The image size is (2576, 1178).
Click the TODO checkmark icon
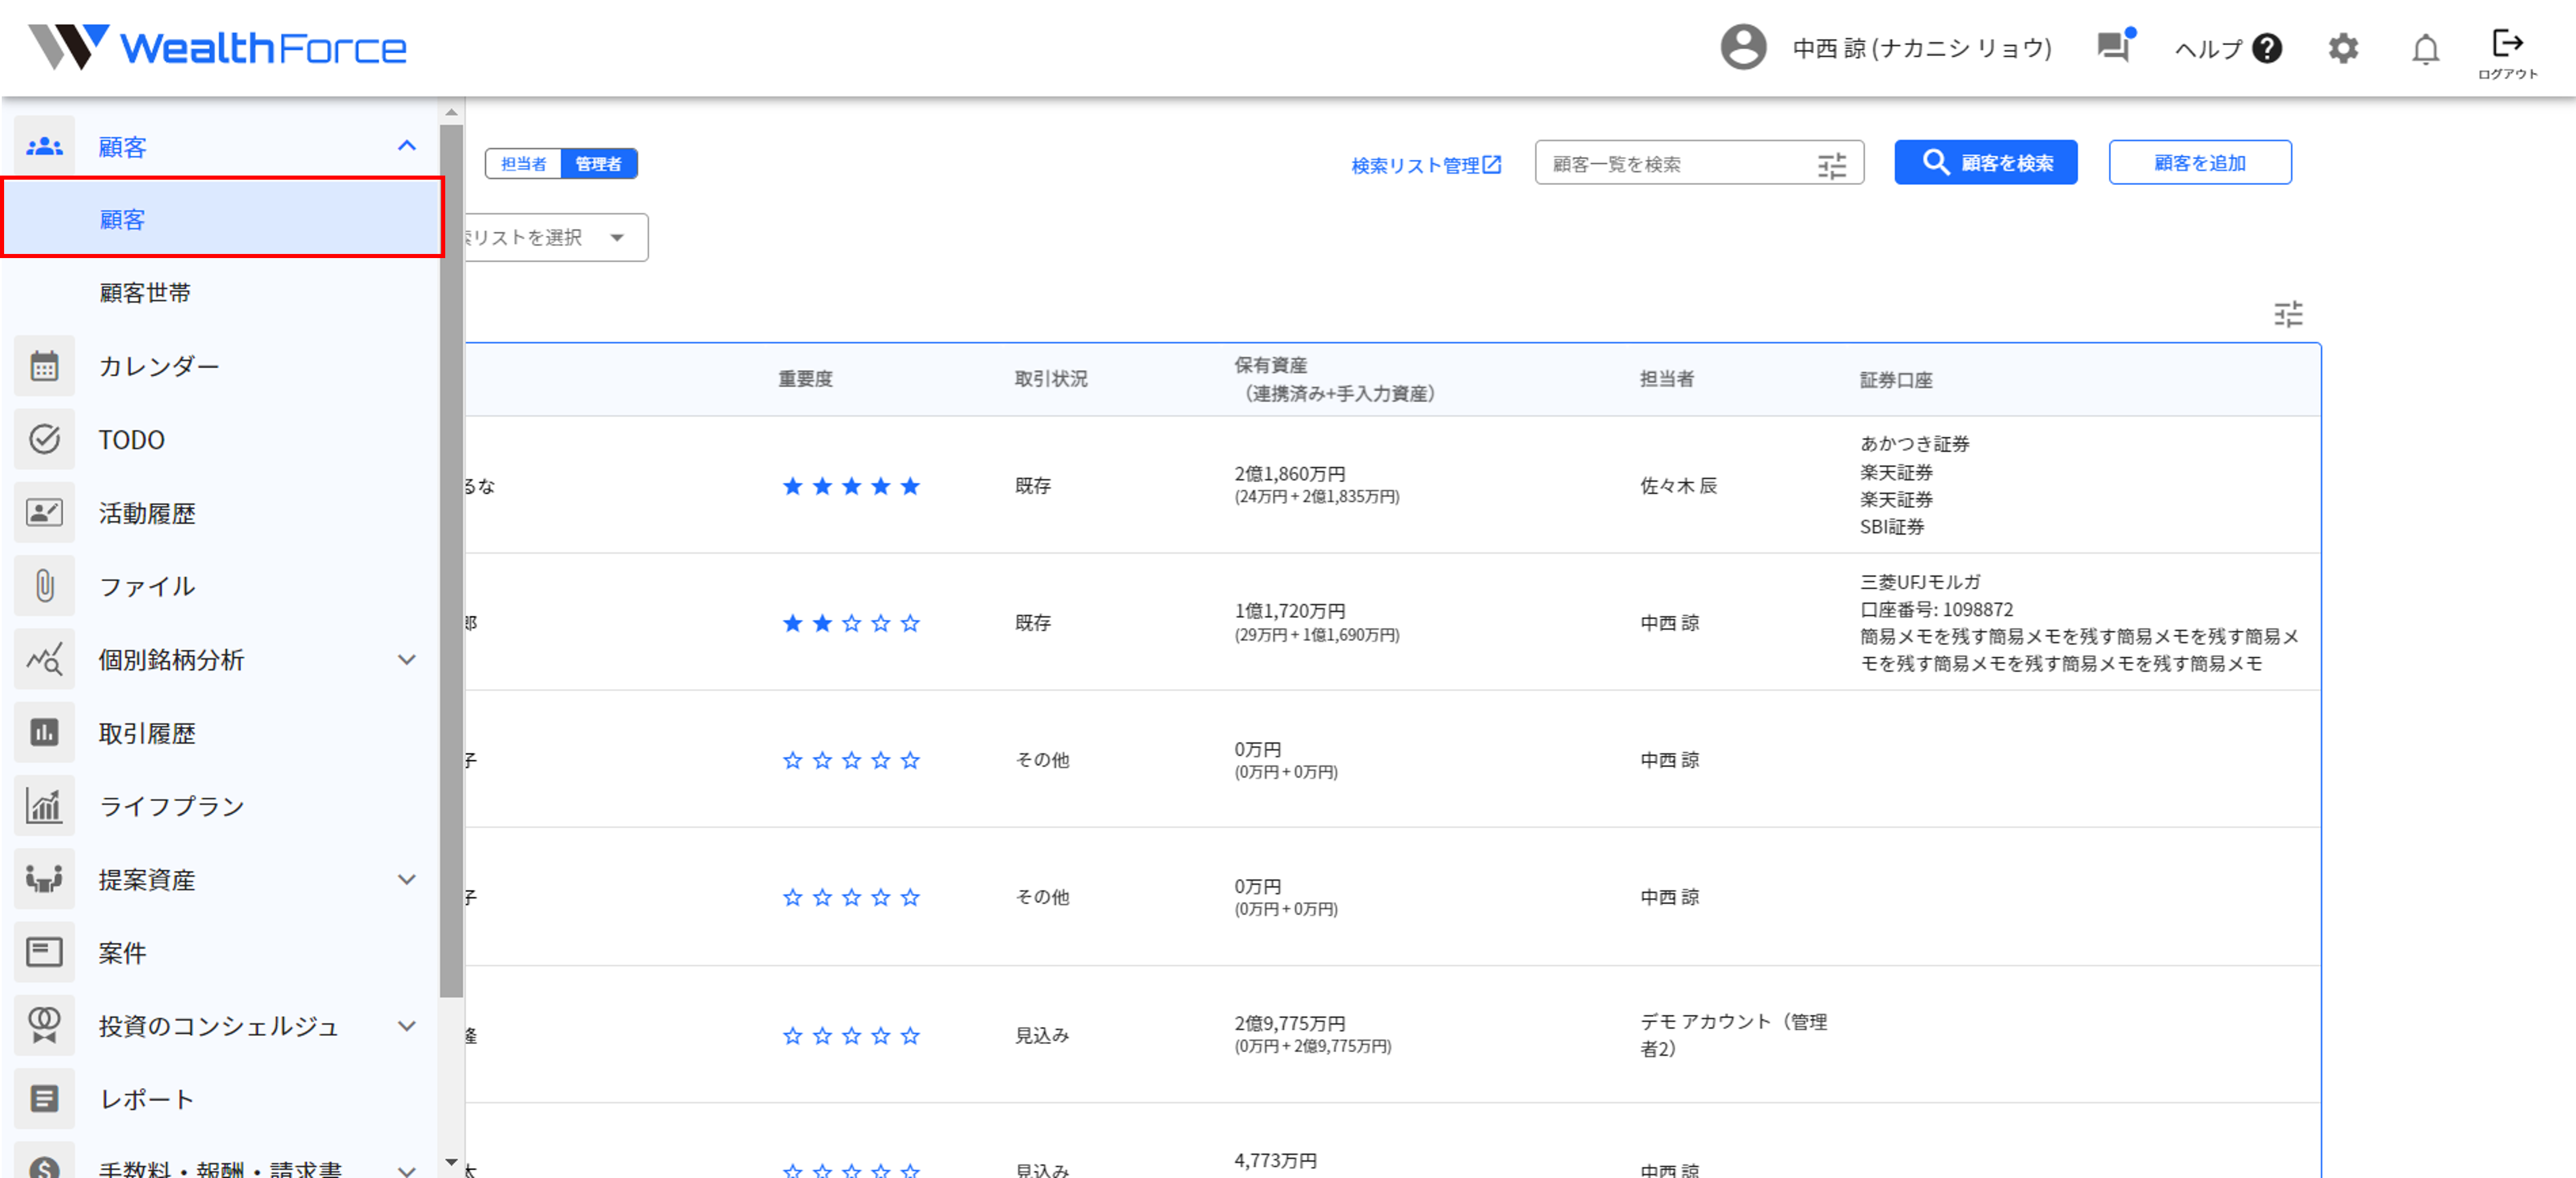(44, 439)
